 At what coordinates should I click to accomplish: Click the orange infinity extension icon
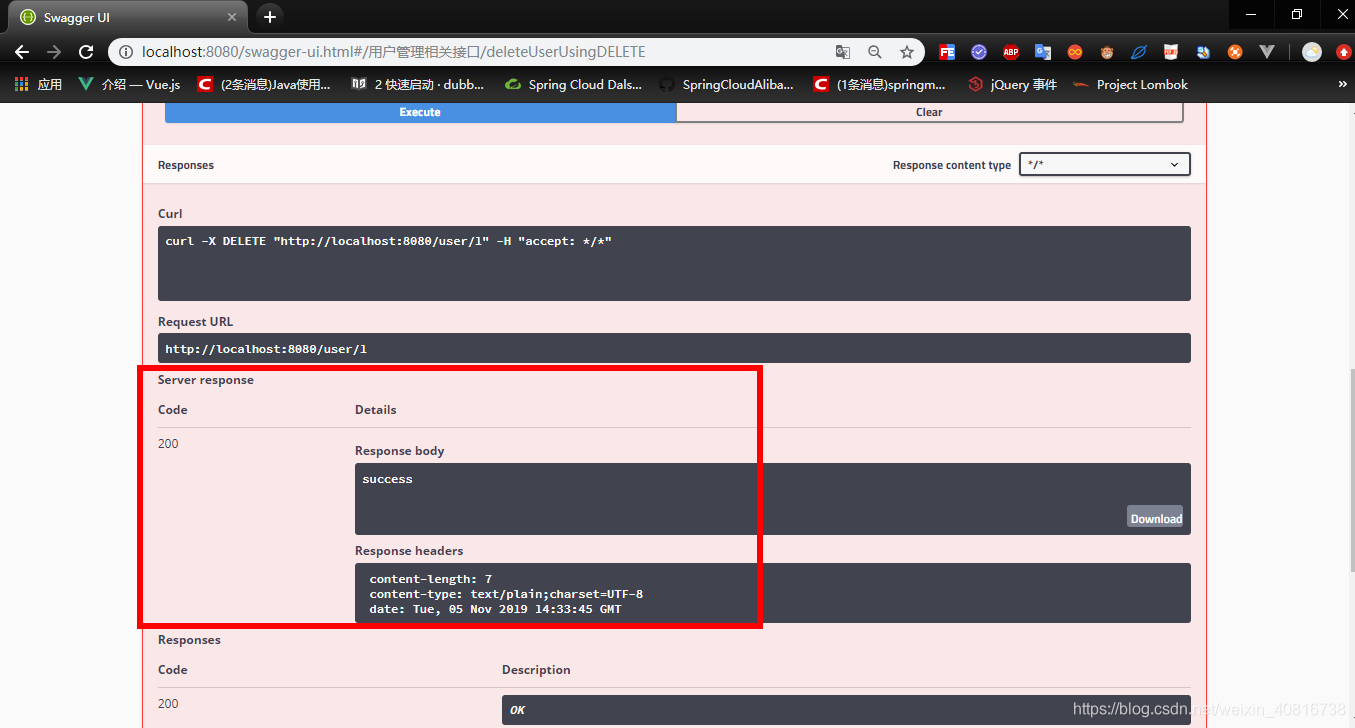pos(1075,52)
